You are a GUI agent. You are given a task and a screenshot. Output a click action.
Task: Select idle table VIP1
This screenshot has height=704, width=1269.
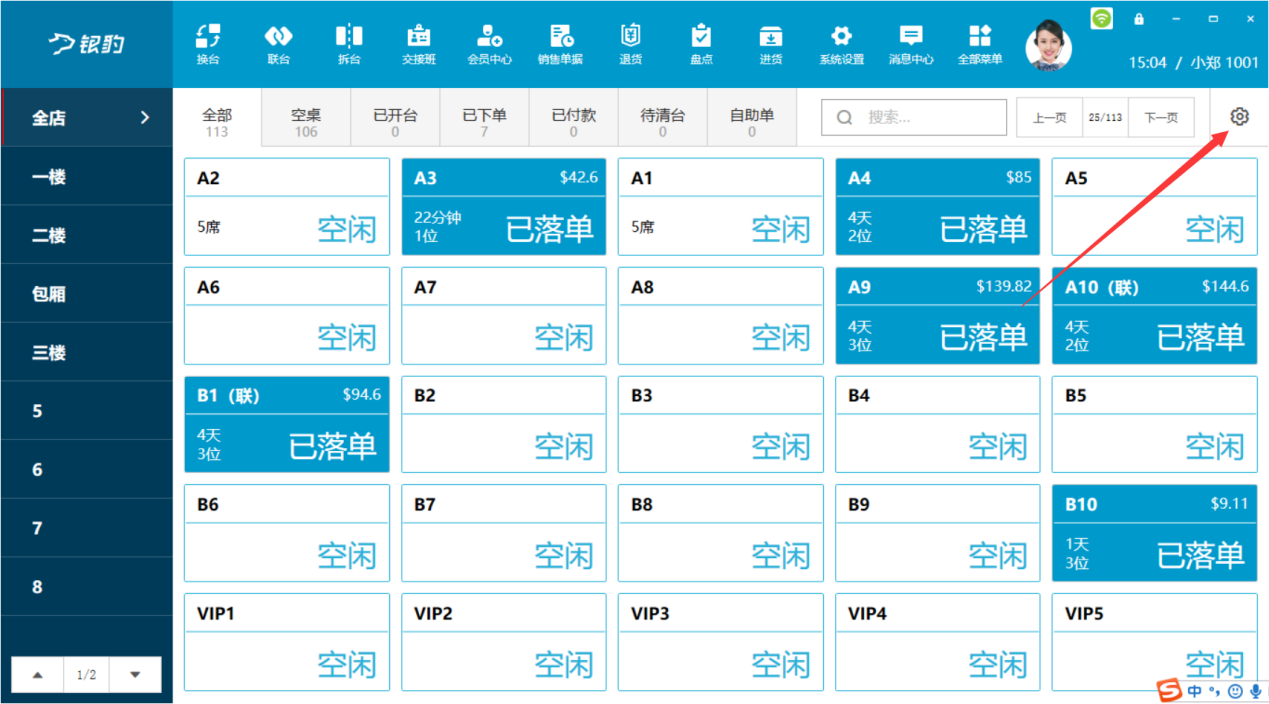tap(287, 642)
